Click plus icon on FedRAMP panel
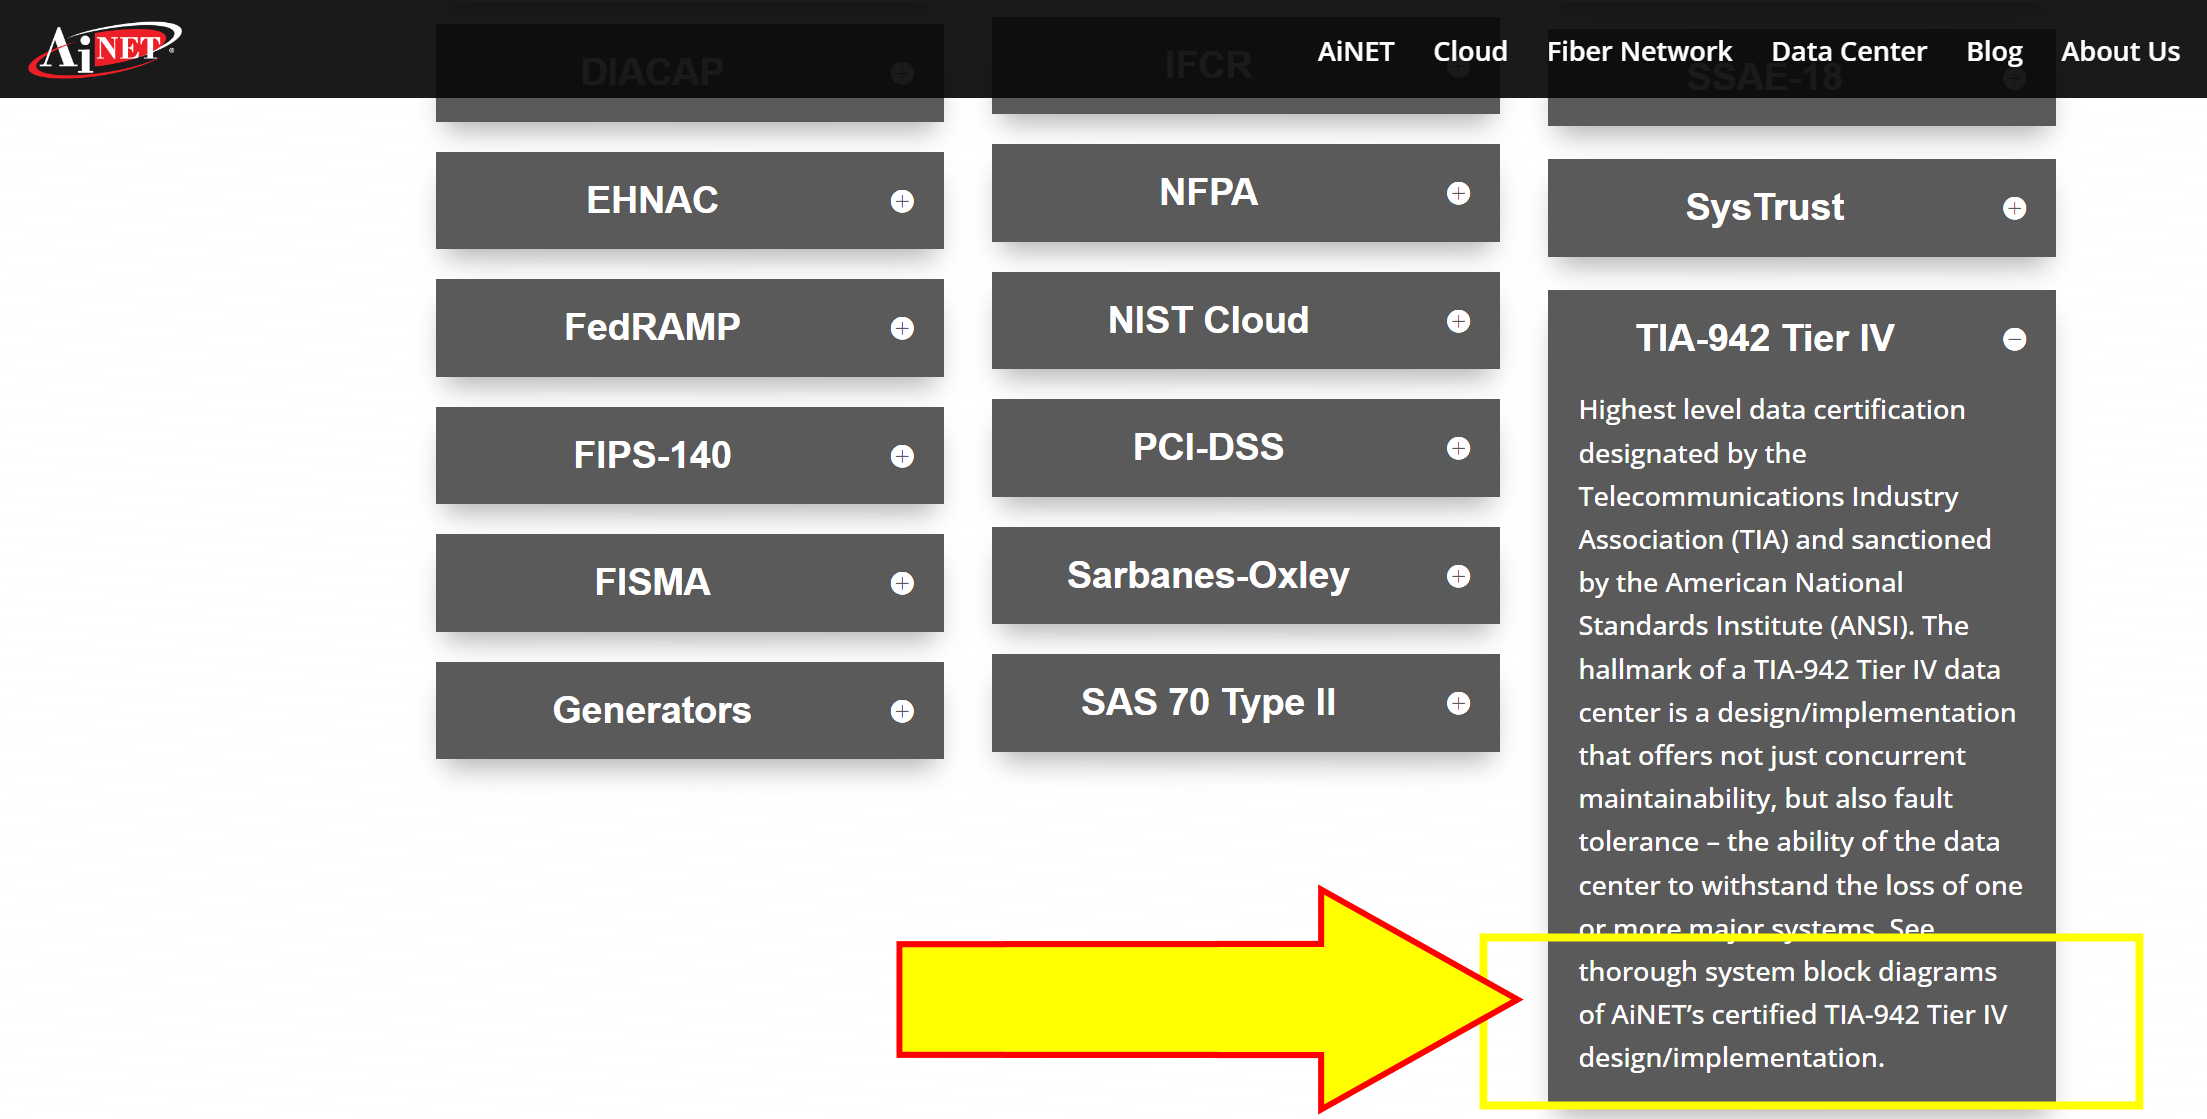 coord(902,328)
